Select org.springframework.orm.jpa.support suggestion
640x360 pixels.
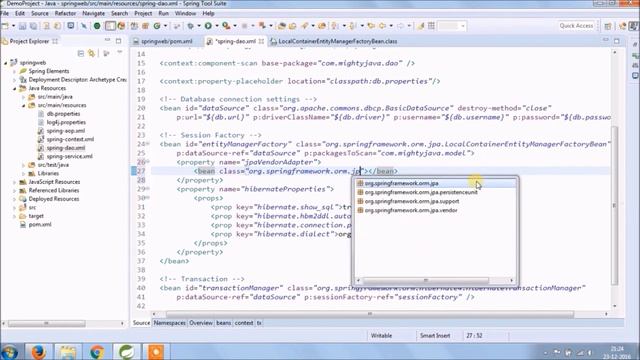(x=412, y=201)
